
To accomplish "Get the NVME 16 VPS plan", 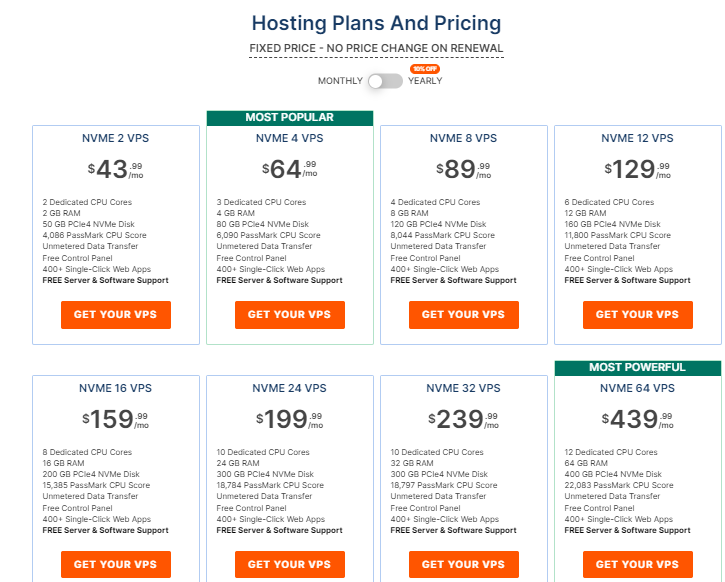I will pyautogui.click(x=116, y=564).
